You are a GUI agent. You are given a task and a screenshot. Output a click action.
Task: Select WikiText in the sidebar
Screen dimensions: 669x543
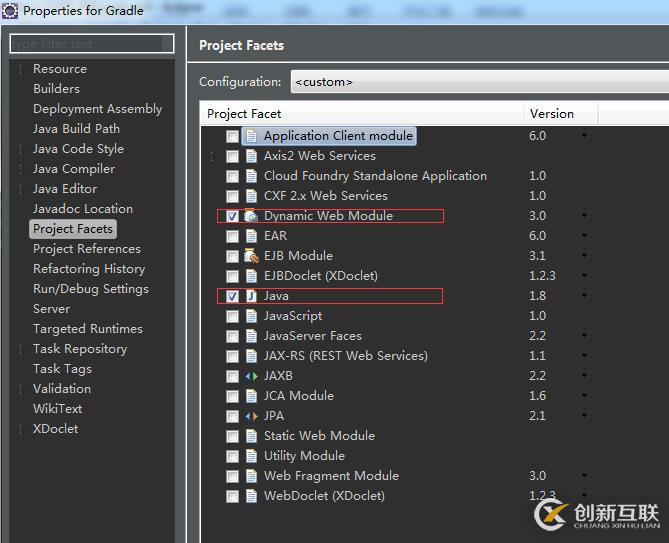point(58,409)
